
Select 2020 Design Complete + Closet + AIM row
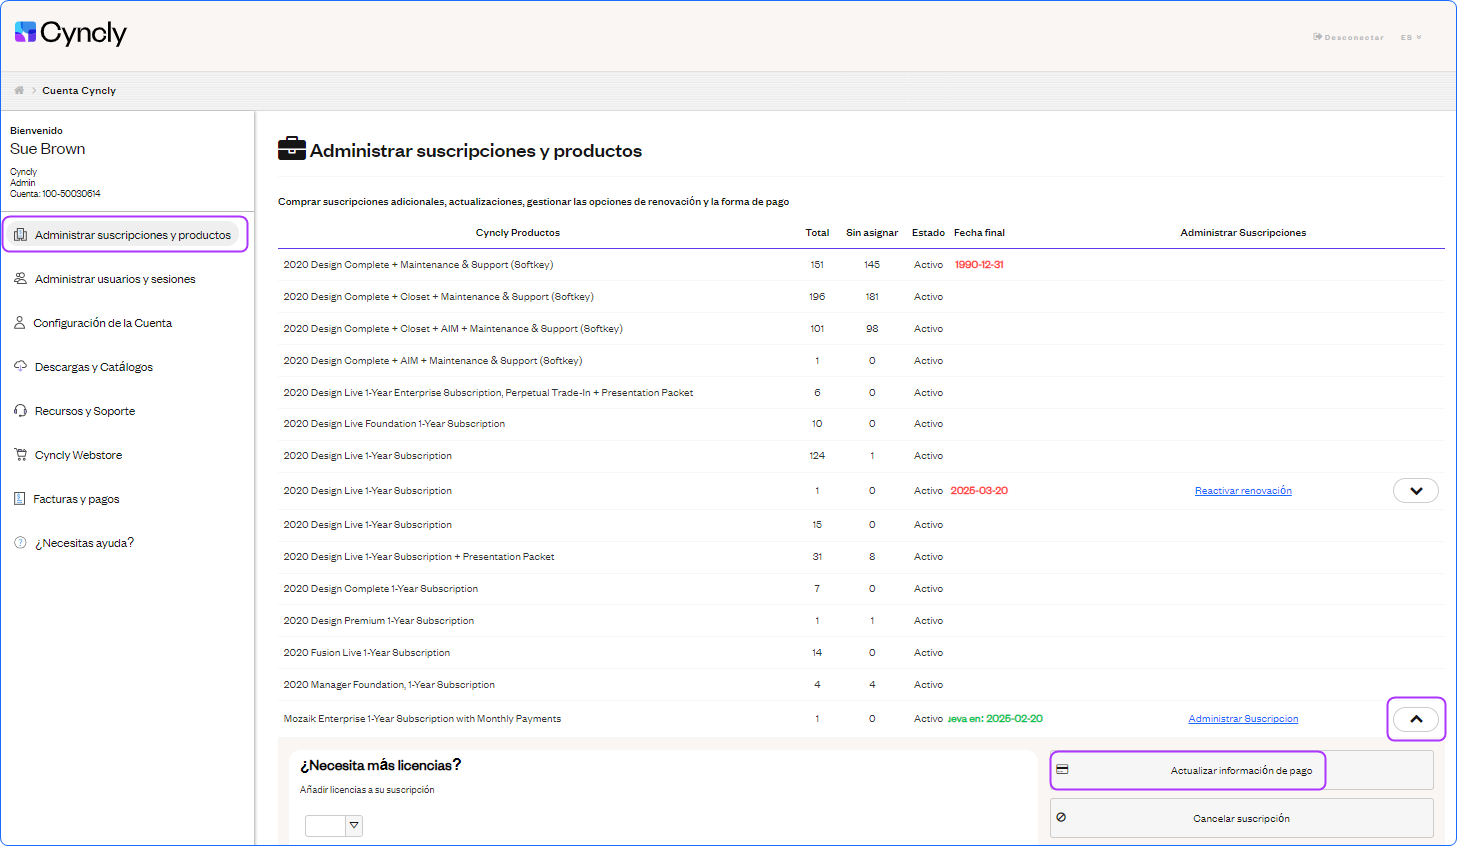[x=861, y=329]
